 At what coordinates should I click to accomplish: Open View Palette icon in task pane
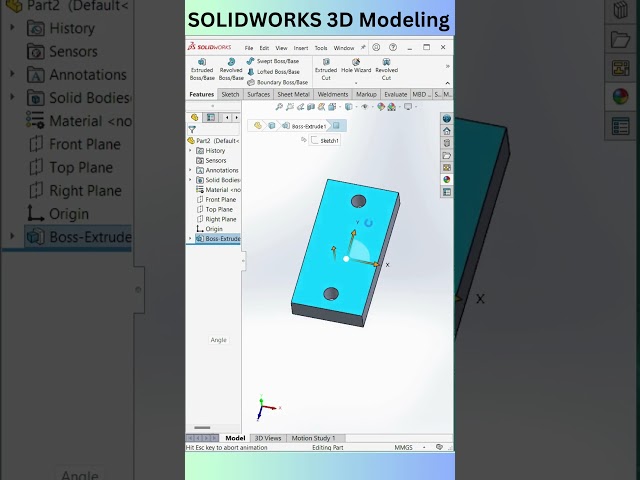tap(447, 168)
